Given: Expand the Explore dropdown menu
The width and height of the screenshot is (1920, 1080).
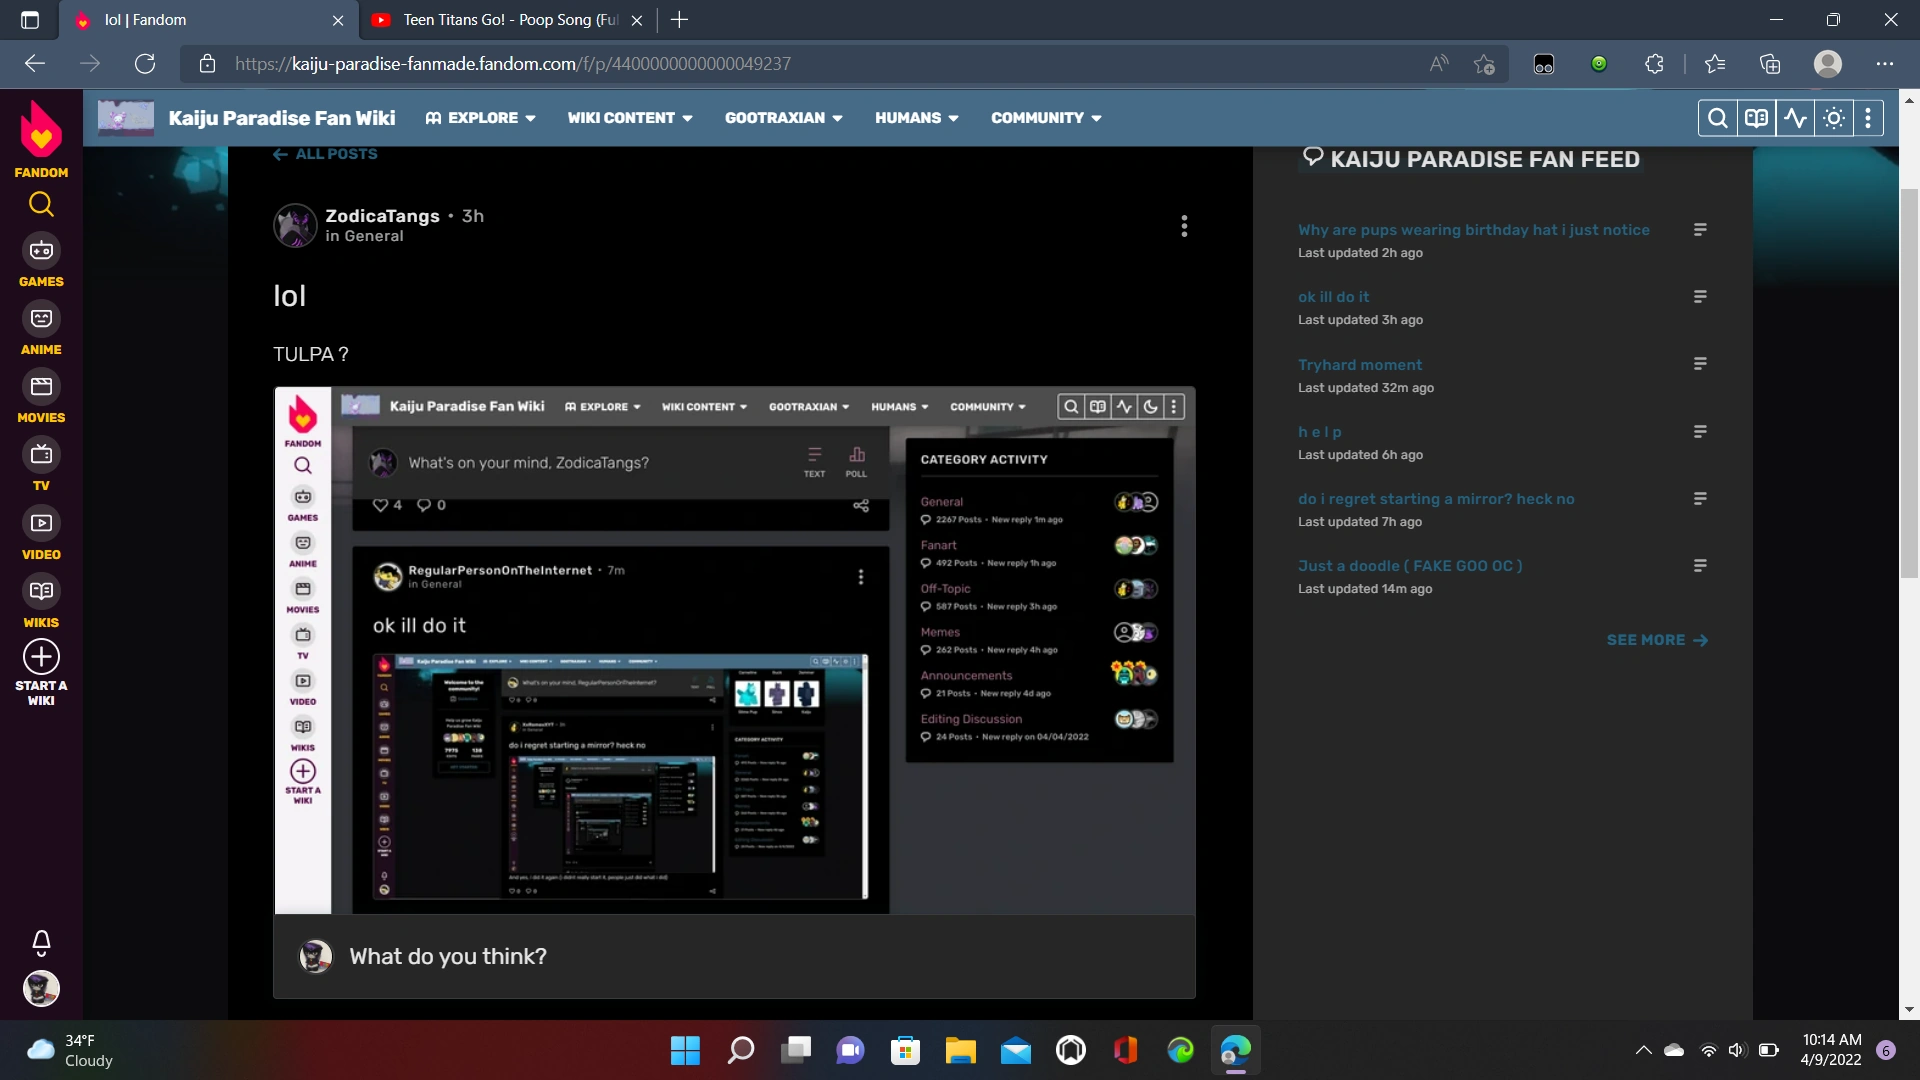Looking at the screenshot, I should [481, 118].
